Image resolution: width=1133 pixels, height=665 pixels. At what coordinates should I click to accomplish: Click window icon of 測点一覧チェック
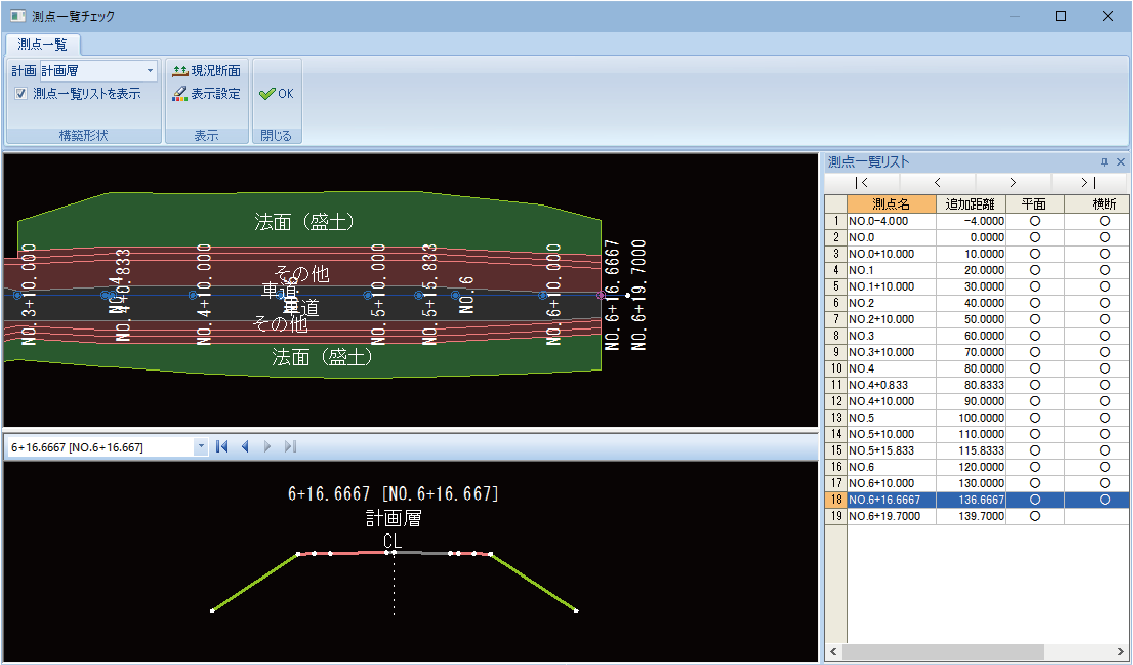pos(18,16)
